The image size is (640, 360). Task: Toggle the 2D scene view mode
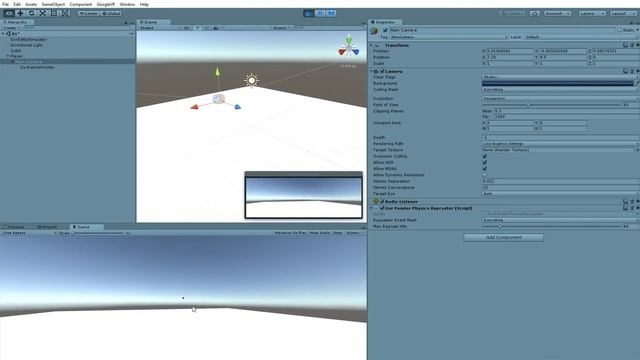(186, 28)
